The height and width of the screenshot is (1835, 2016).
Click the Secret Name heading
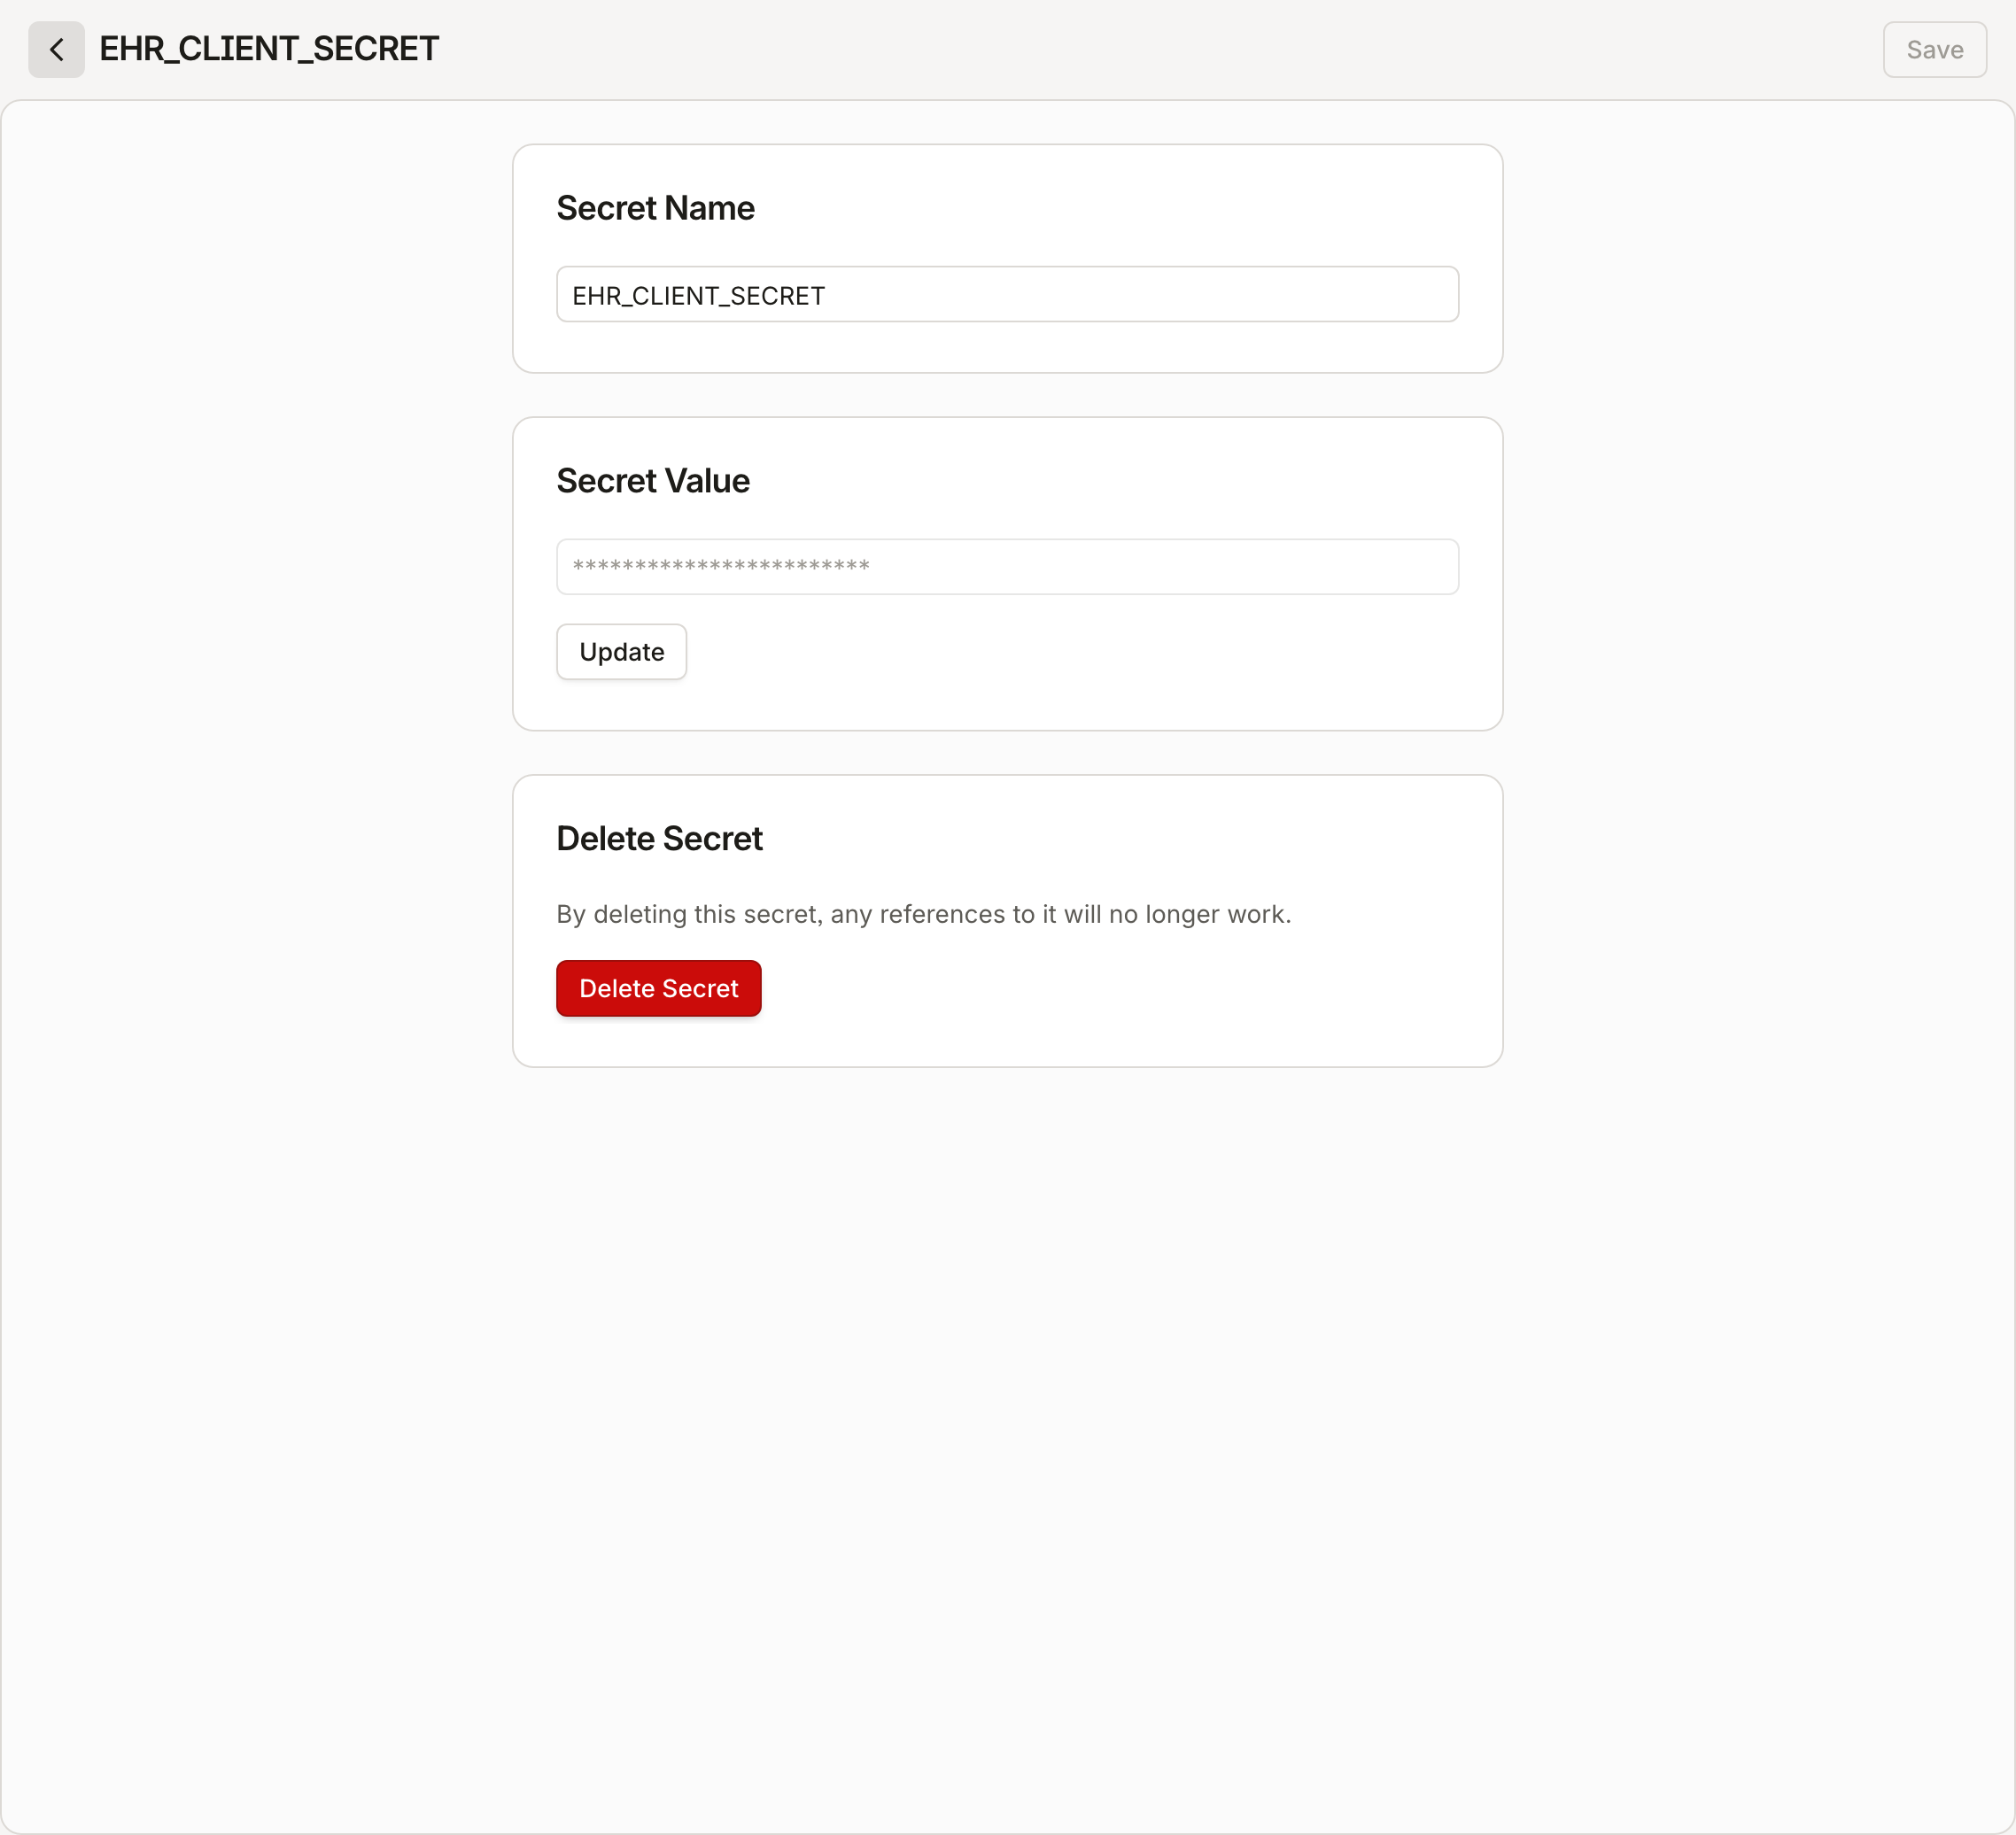click(x=655, y=208)
